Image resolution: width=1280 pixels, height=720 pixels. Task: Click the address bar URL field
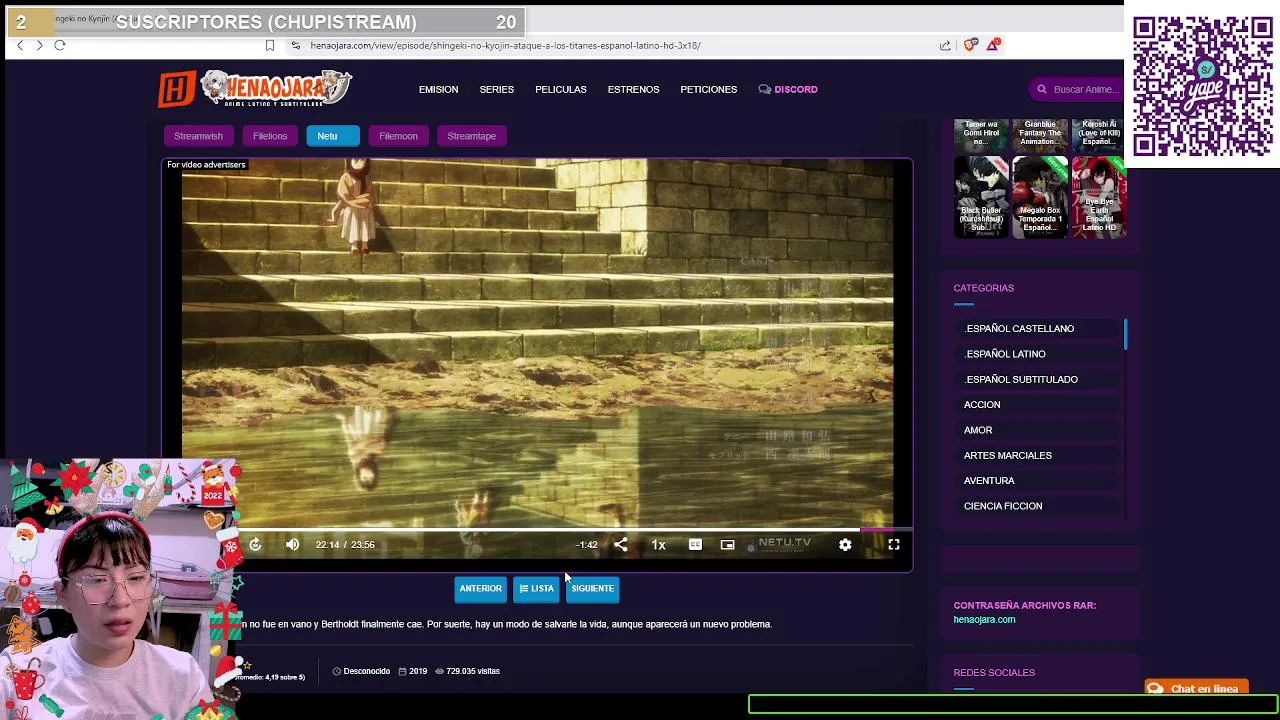click(505, 45)
